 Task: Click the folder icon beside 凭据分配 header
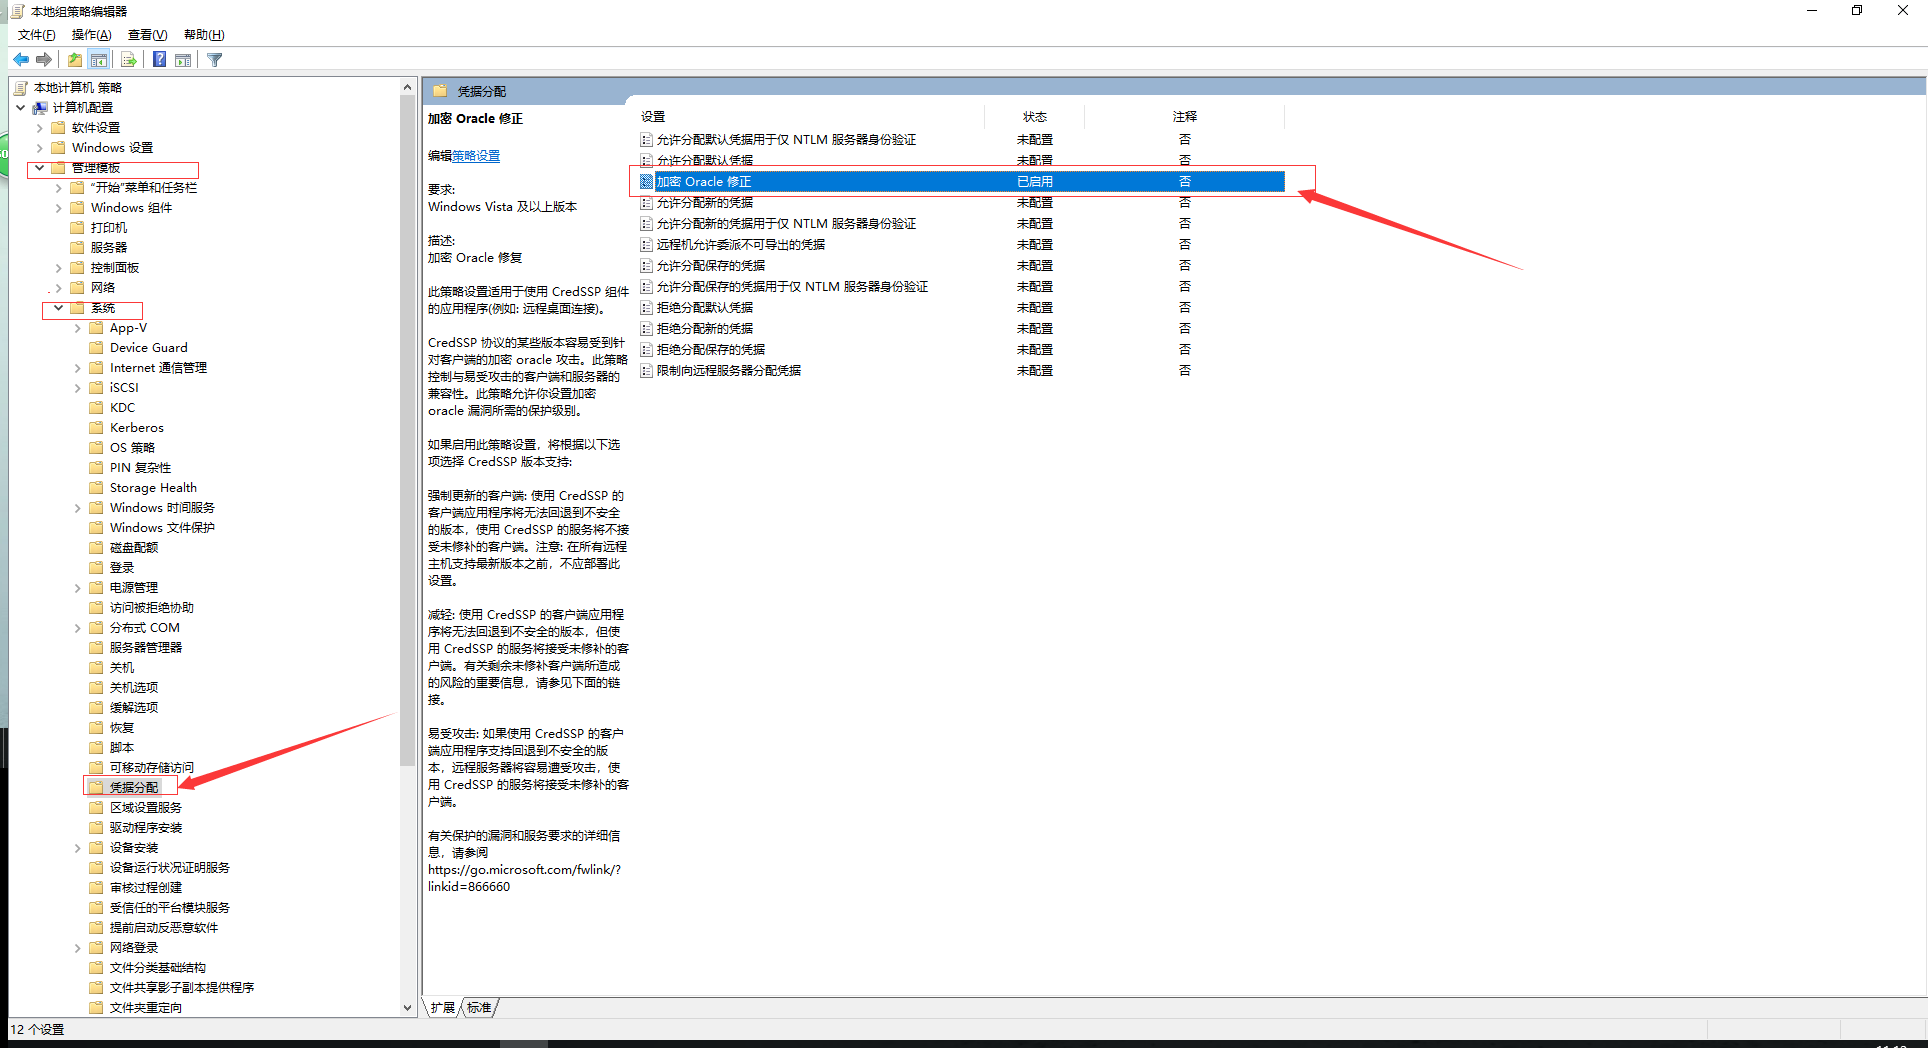[440, 91]
